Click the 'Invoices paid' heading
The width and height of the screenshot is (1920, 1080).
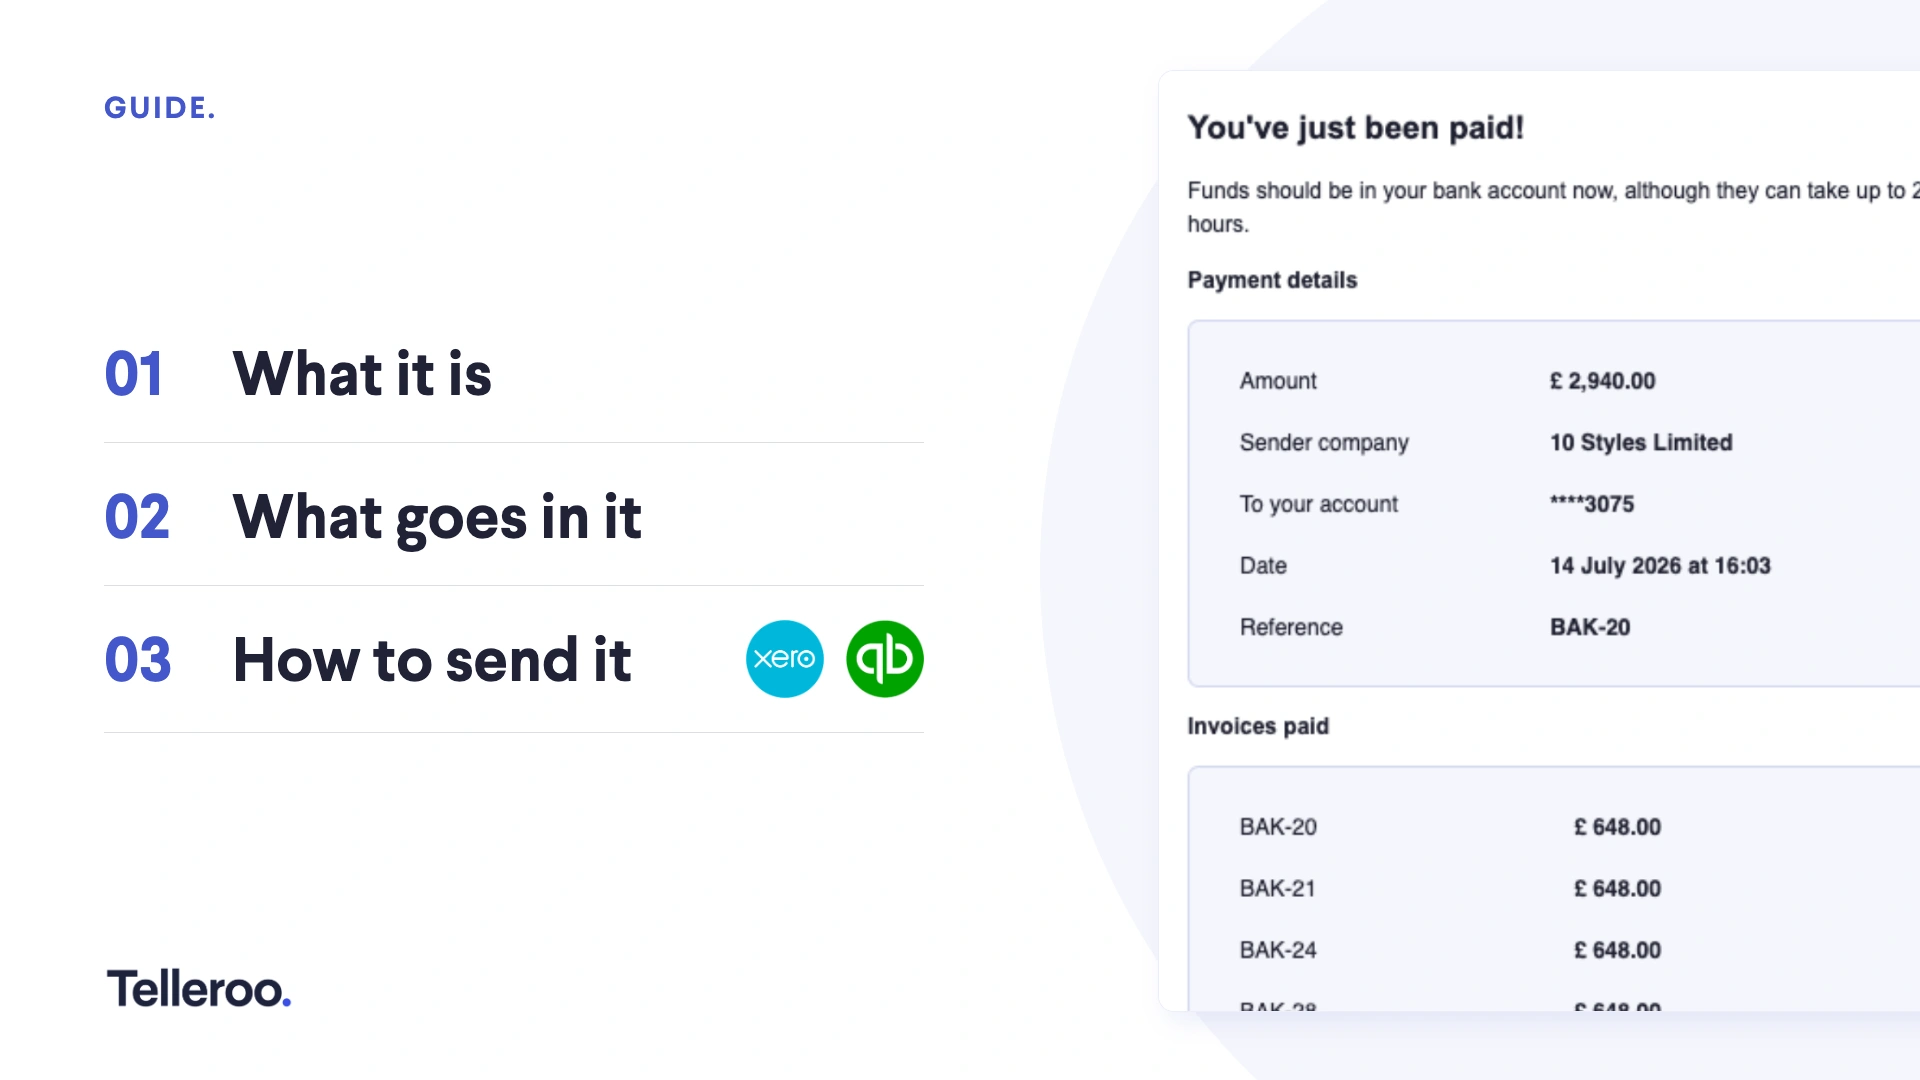(1258, 726)
